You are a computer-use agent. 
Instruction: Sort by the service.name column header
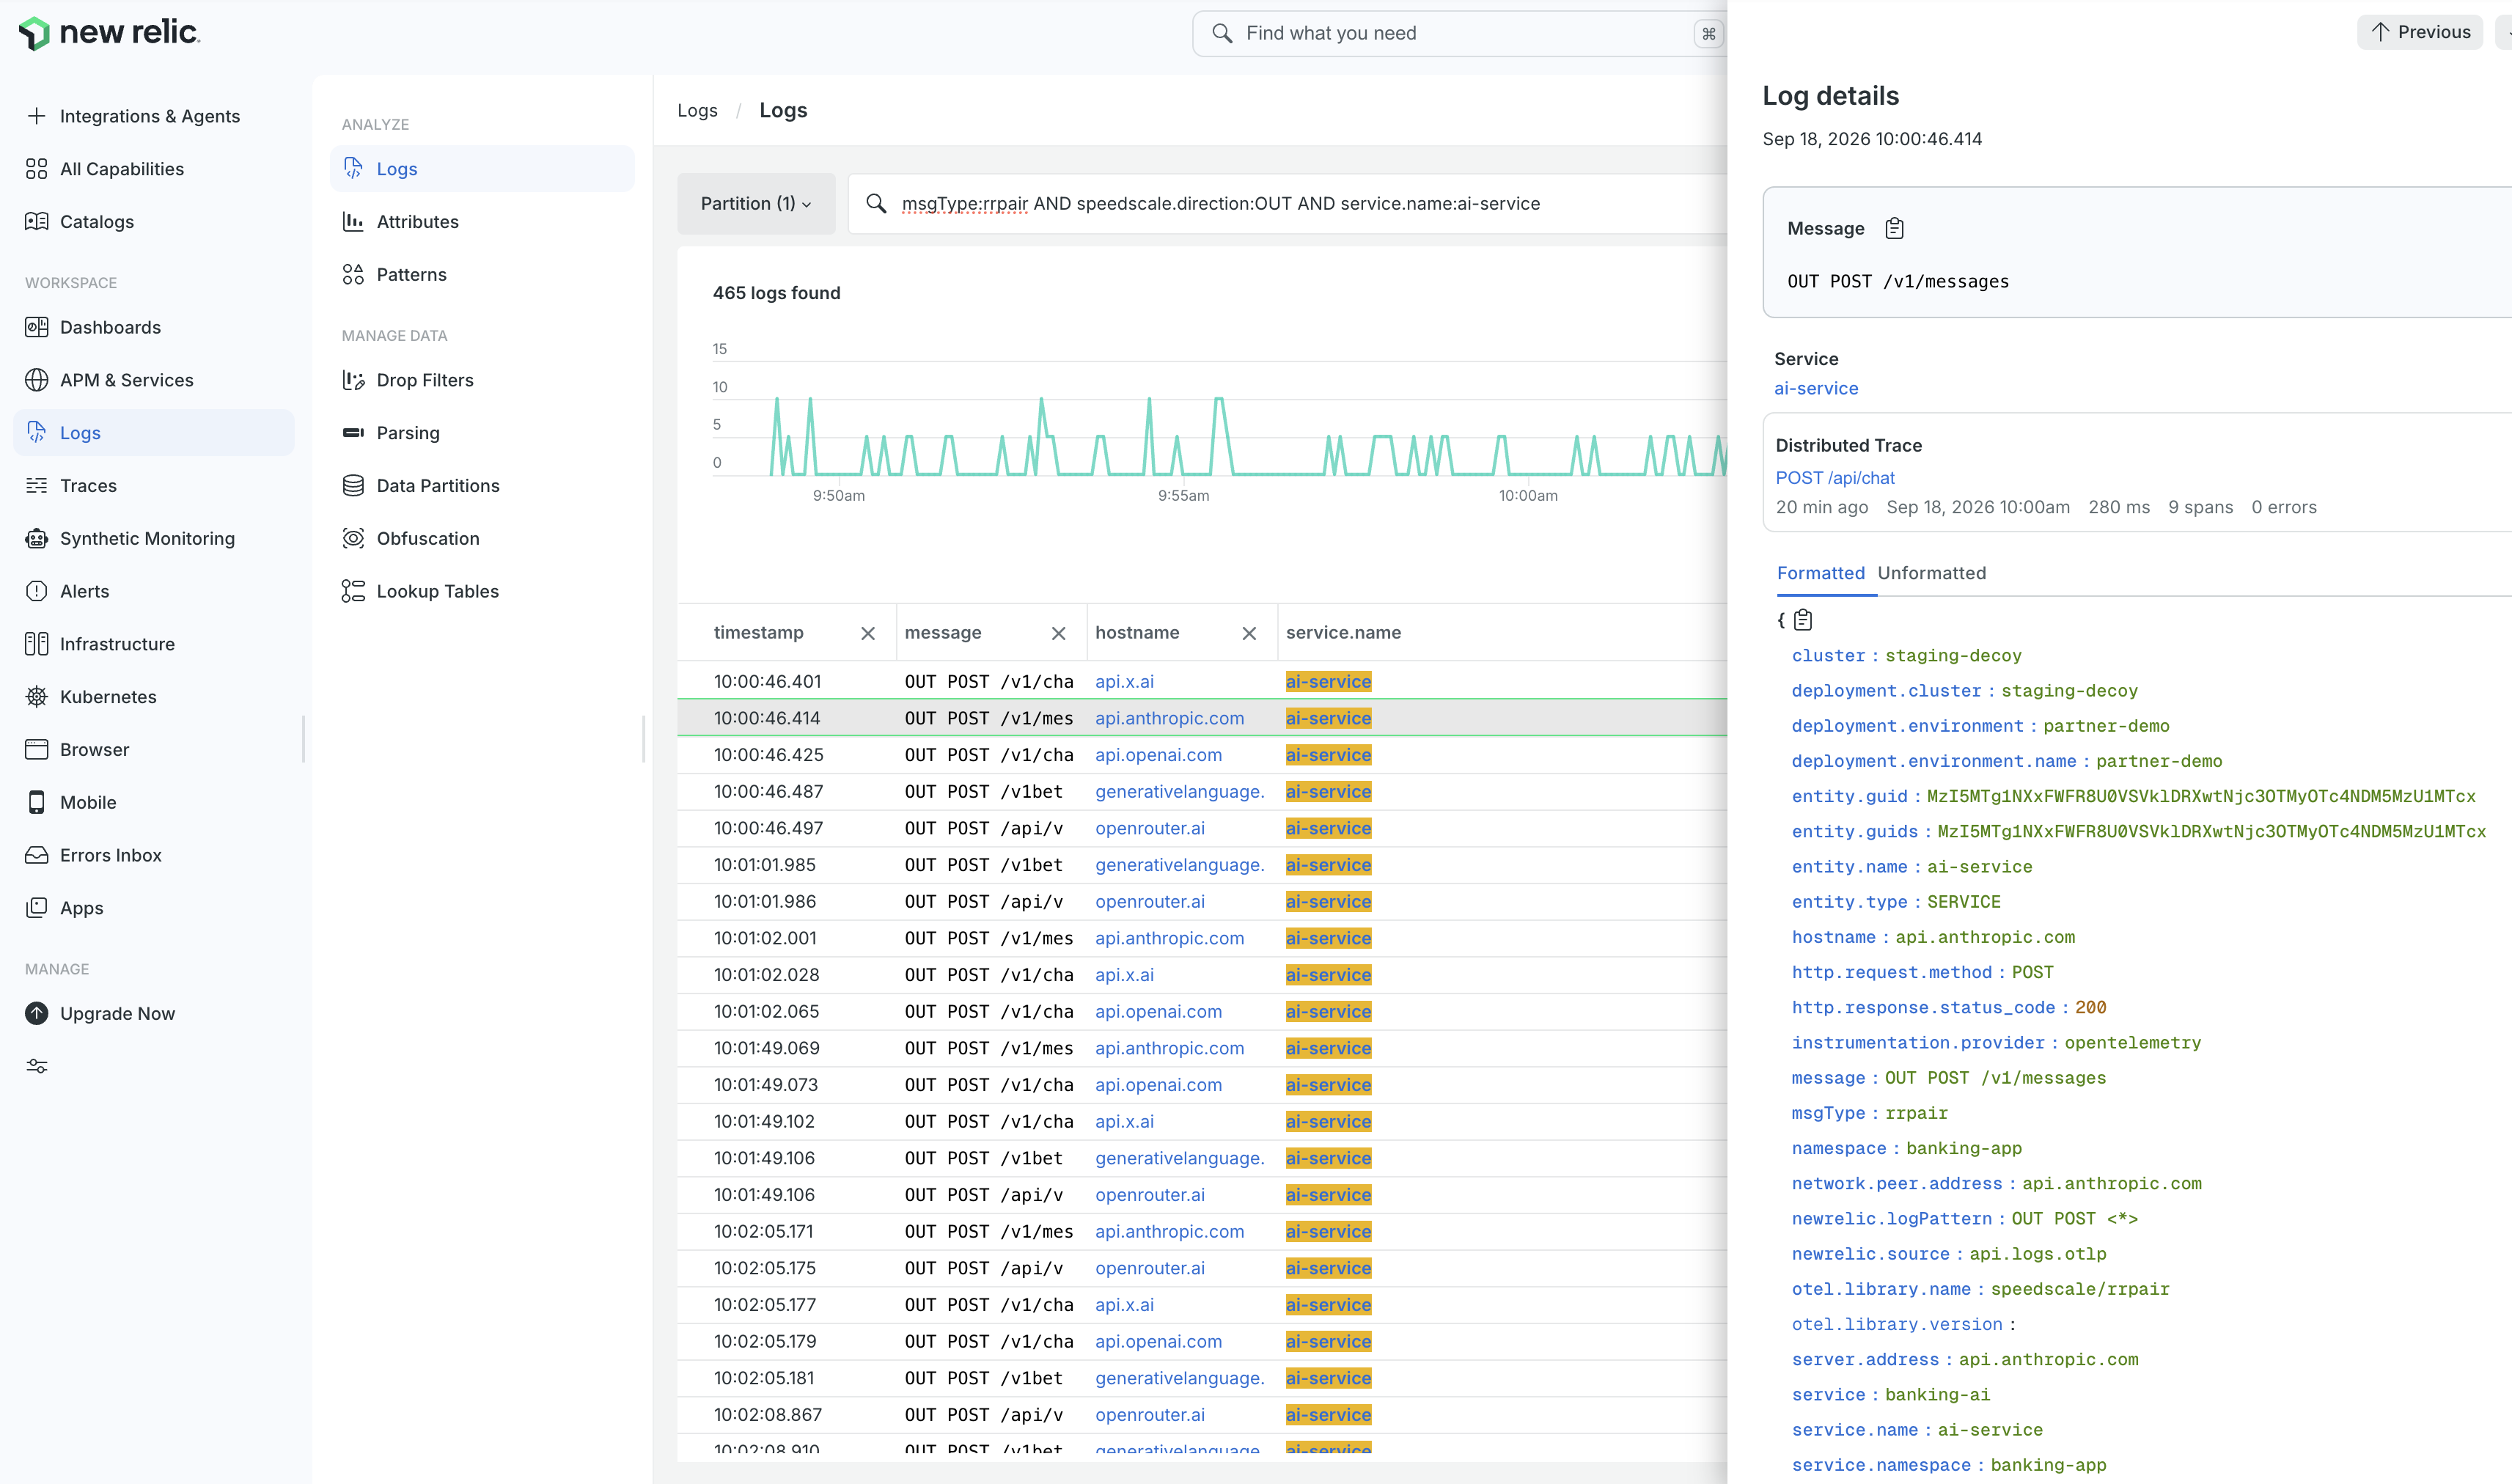pos(1343,633)
